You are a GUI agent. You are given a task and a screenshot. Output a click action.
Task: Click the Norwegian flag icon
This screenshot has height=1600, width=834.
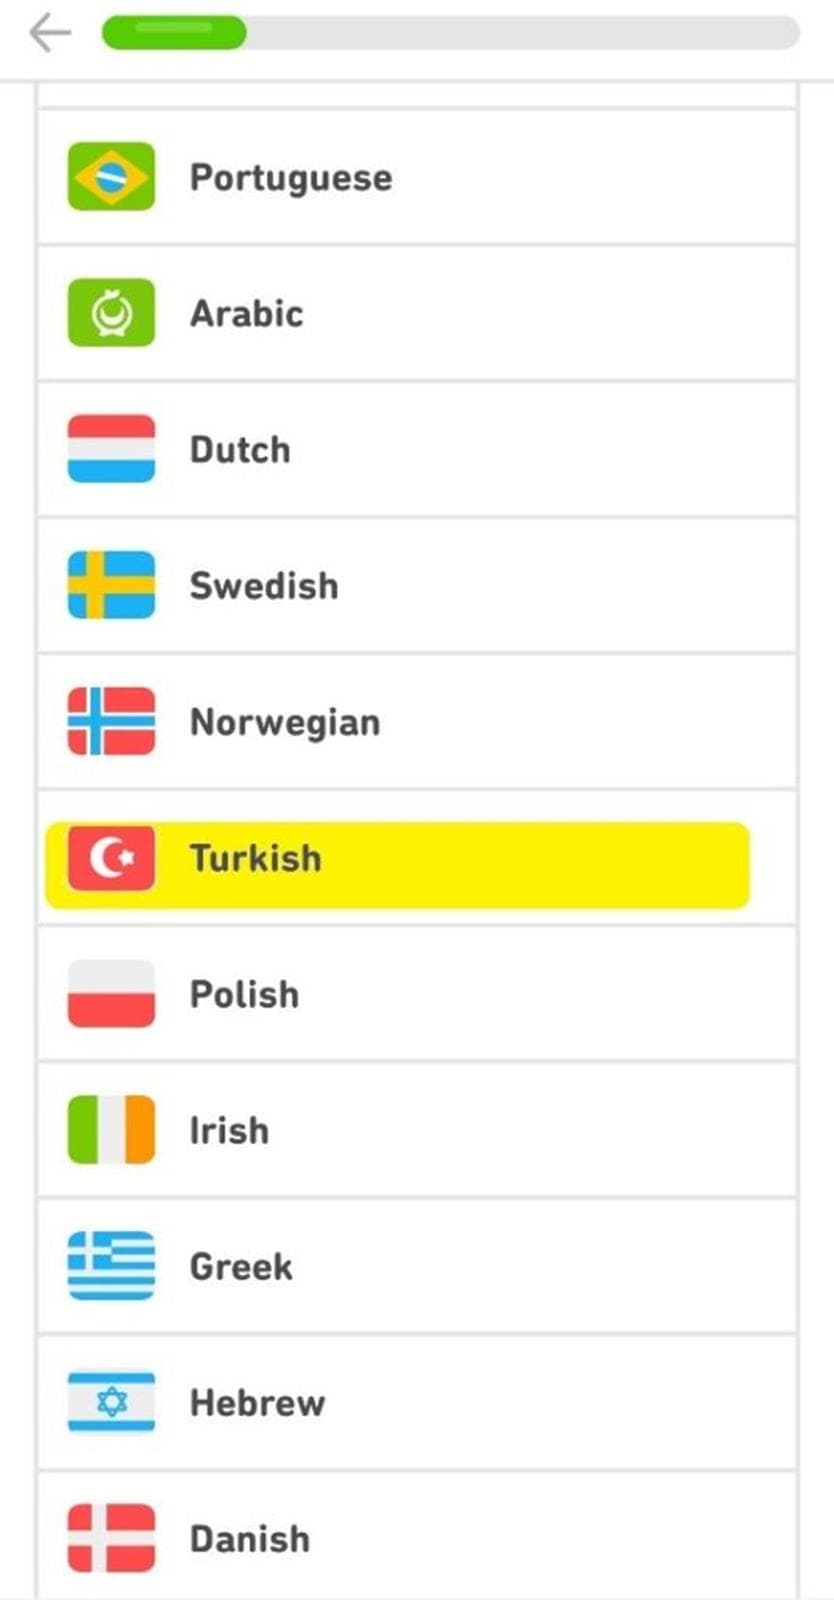(x=111, y=721)
